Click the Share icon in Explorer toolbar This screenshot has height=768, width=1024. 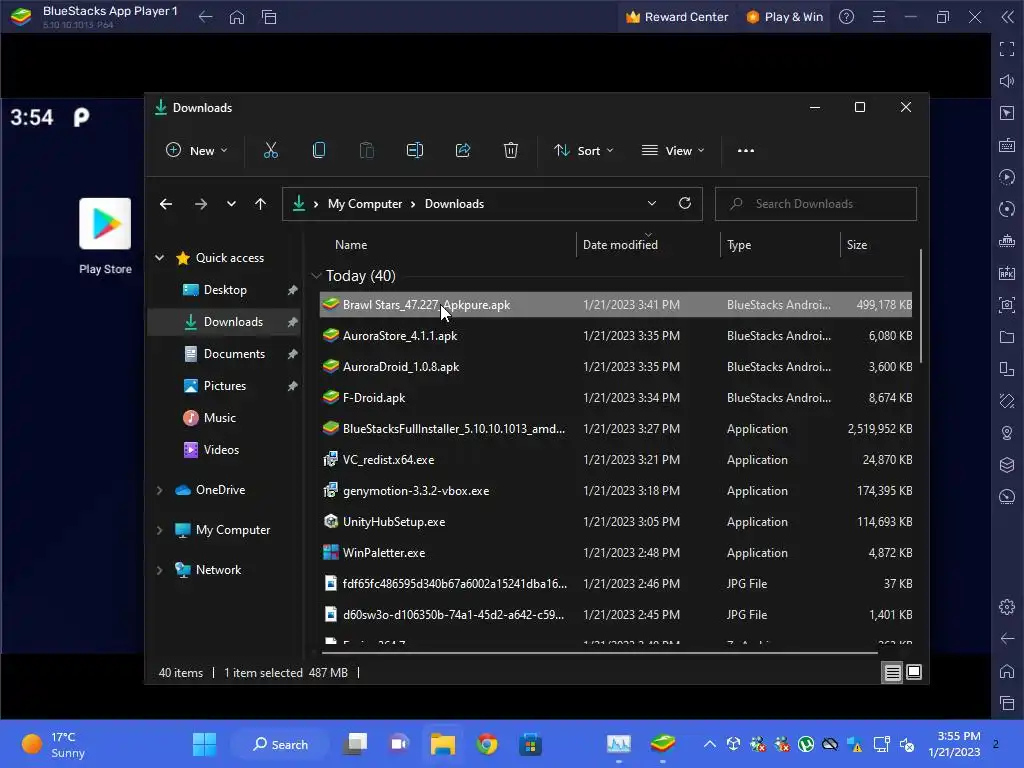[463, 151]
